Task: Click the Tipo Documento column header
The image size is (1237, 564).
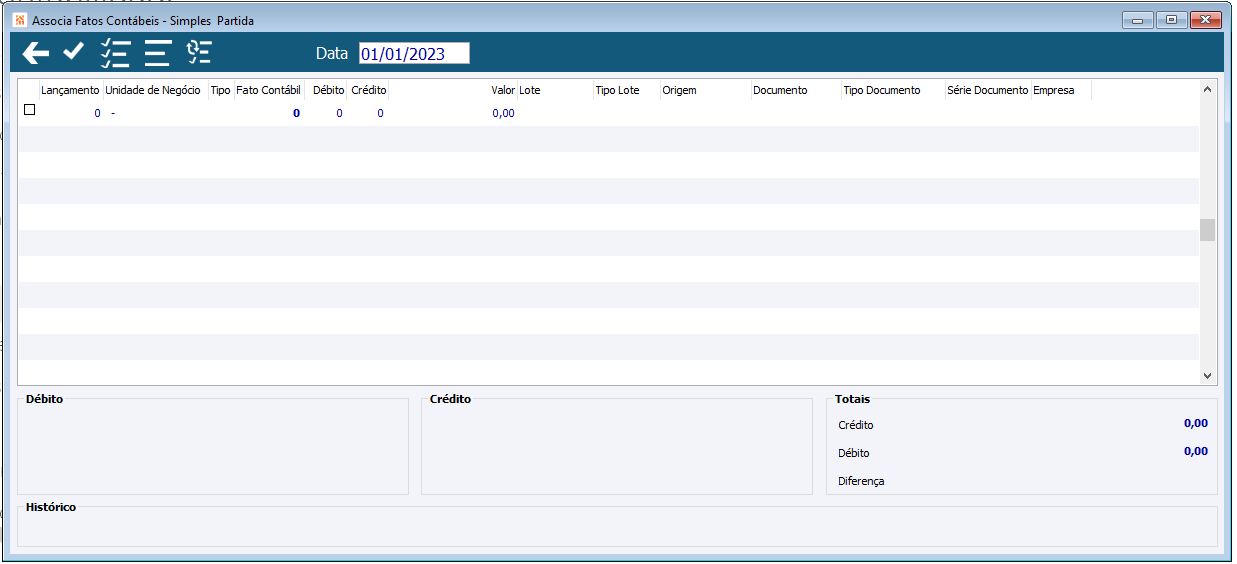Action: pos(893,90)
